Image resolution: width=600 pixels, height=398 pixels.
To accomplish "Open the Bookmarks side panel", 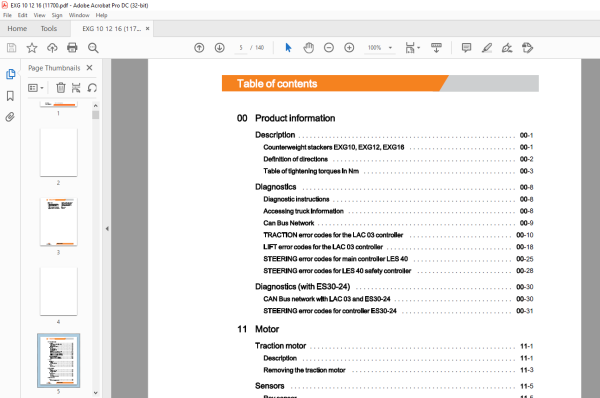I will 10,96.
